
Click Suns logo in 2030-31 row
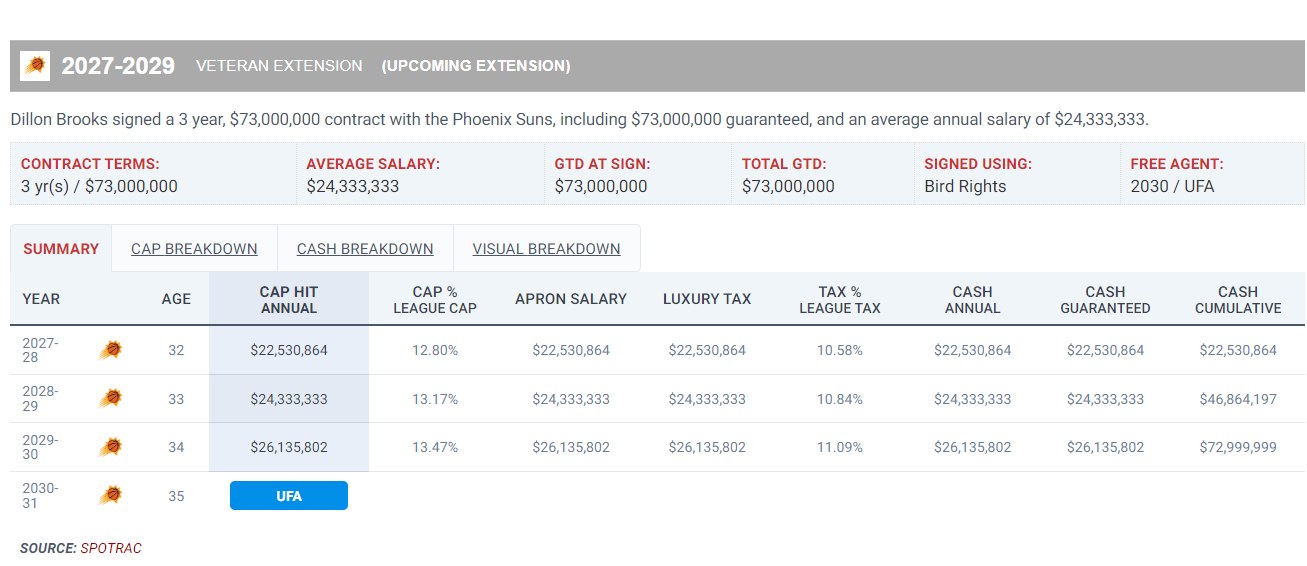110,495
